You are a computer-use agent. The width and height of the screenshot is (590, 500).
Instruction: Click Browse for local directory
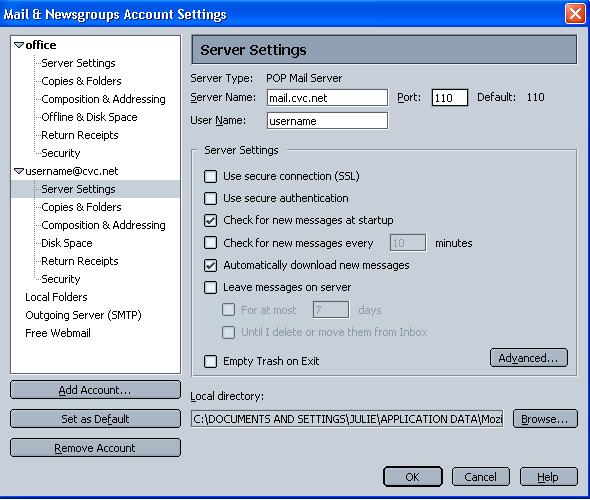(x=545, y=419)
